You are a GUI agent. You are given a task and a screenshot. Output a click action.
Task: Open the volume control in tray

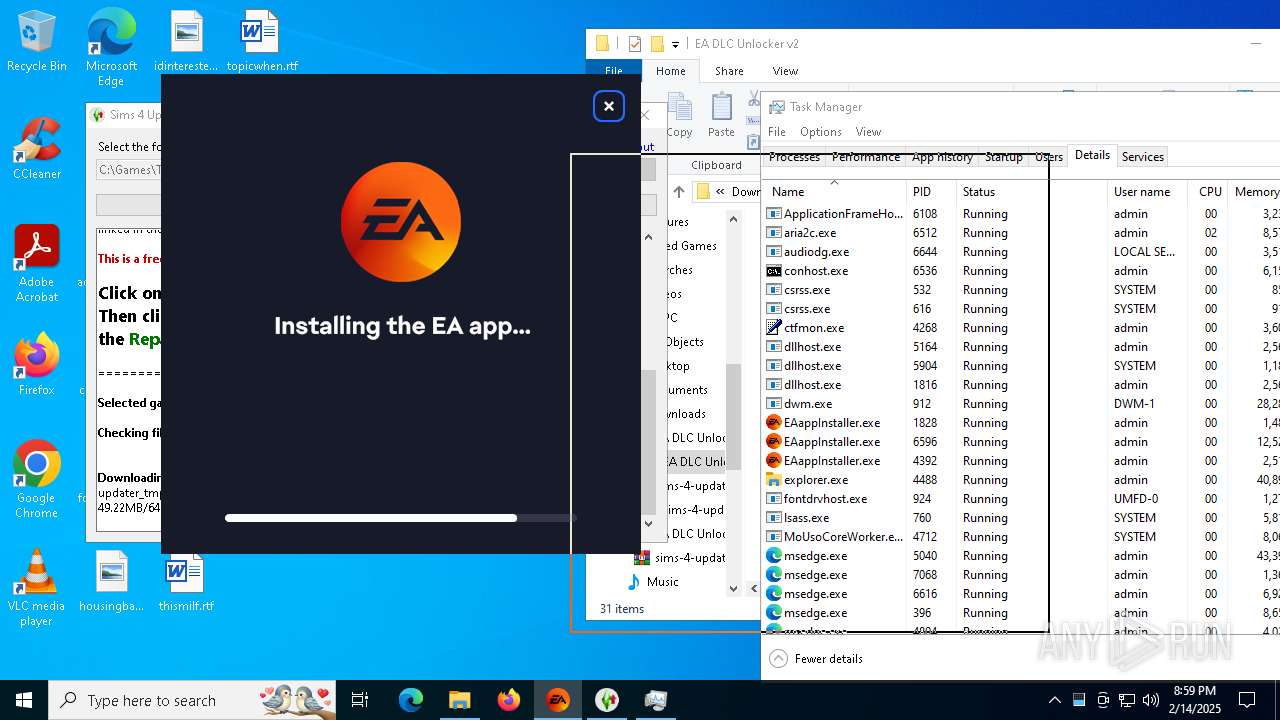click(x=1151, y=700)
